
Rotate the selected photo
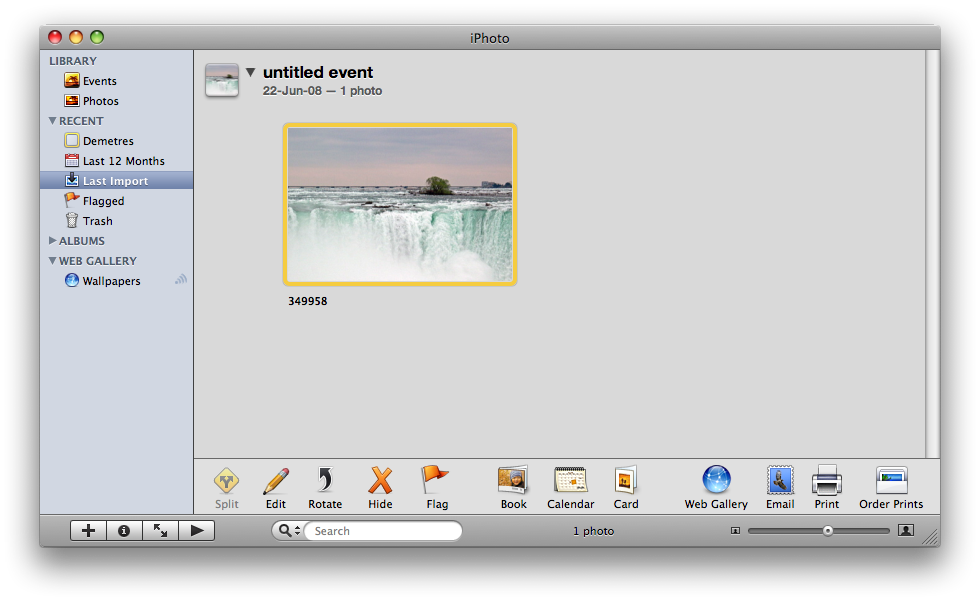tap(325, 482)
